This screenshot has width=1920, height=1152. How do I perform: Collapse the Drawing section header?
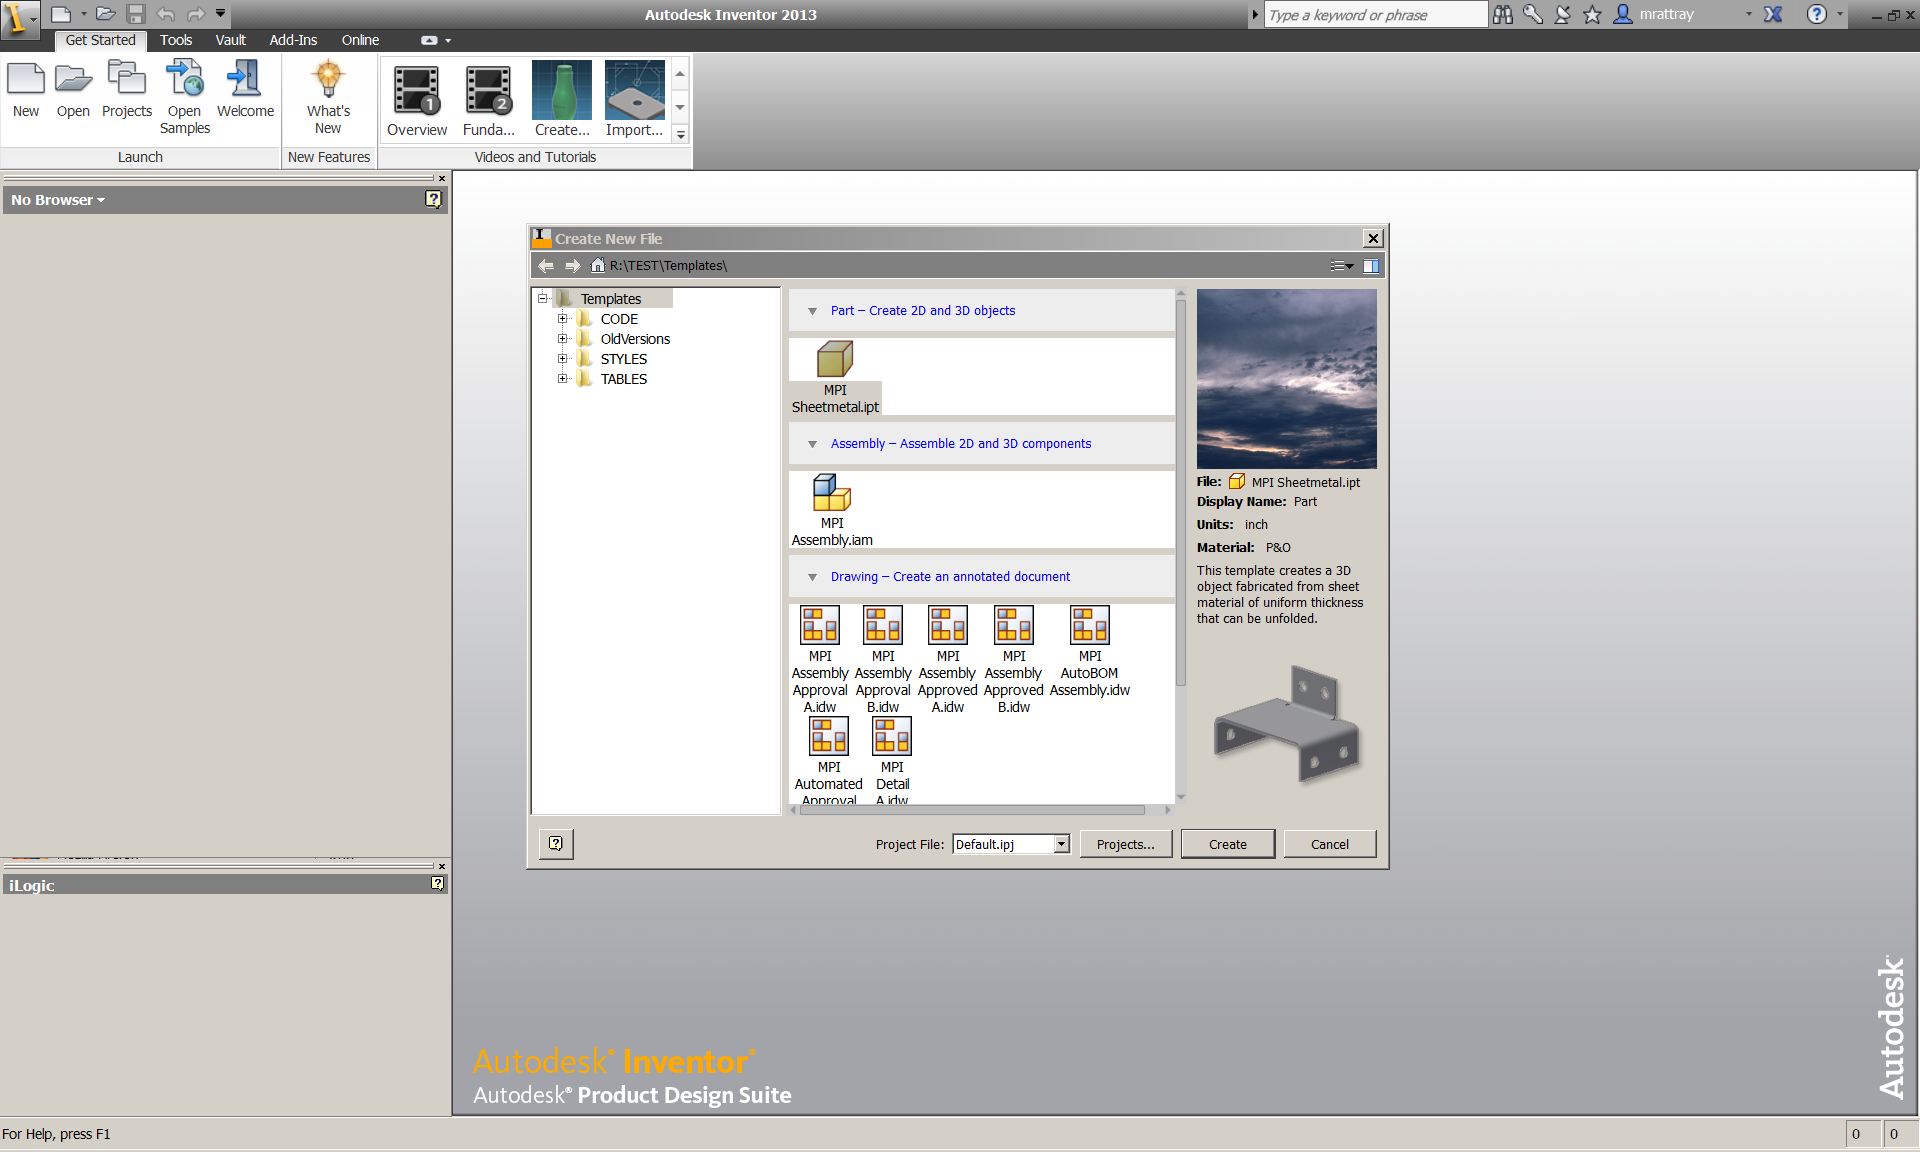pyautogui.click(x=812, y=577)
